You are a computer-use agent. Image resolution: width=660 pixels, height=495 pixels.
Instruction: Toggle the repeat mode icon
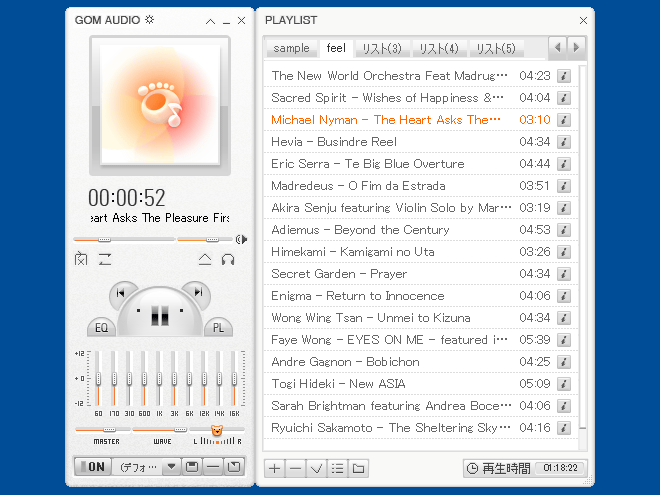105,259
